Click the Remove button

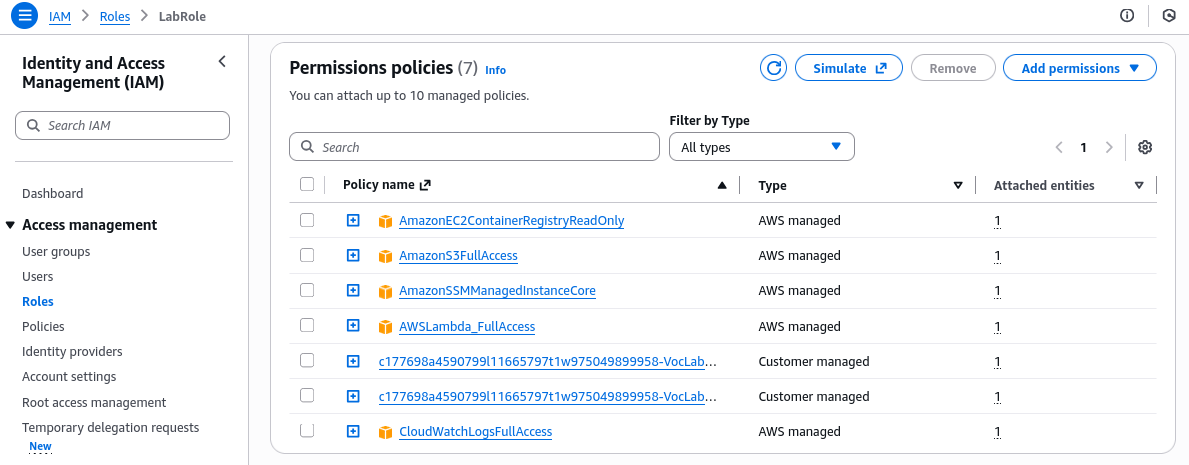pyautogui.click(x=952, y=68)
